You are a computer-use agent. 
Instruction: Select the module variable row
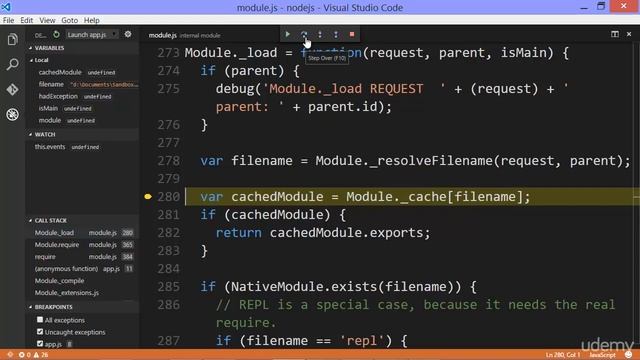click(x=83, y=120)
